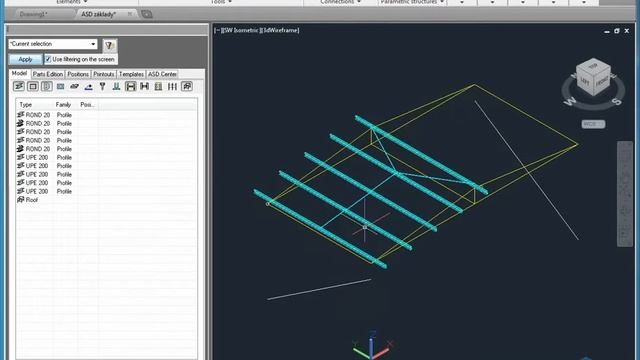Switch to the Printouts tab
640x360 pixels.
(x=104, y=74)
